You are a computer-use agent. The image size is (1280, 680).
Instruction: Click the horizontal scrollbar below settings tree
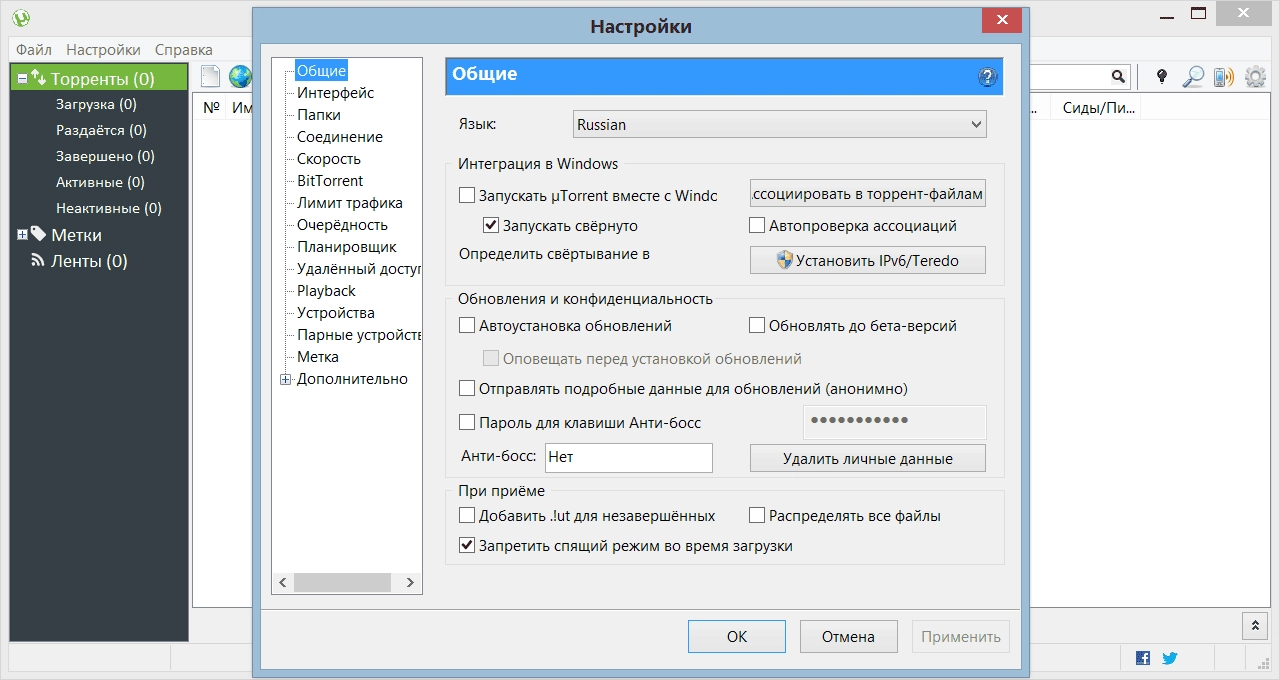(345, 582)
